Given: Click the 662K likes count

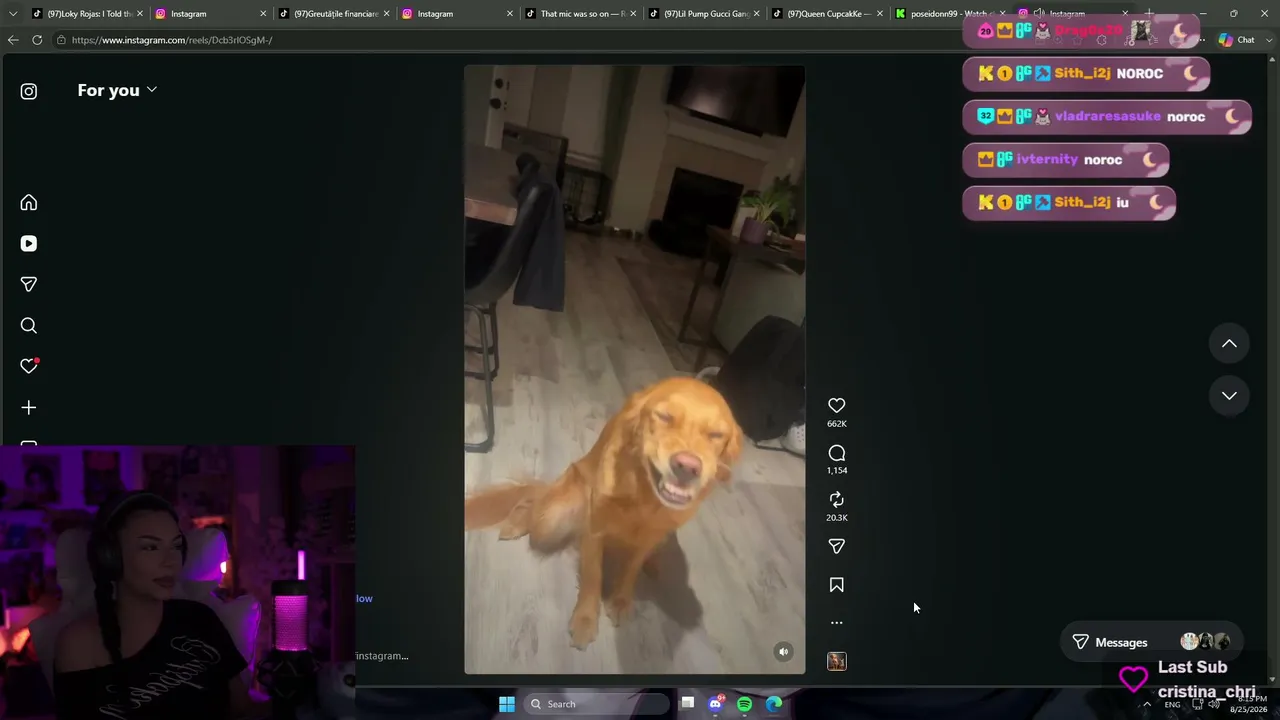Looking at the screenshot, I should pyautogui.click(x=837, y=424).
